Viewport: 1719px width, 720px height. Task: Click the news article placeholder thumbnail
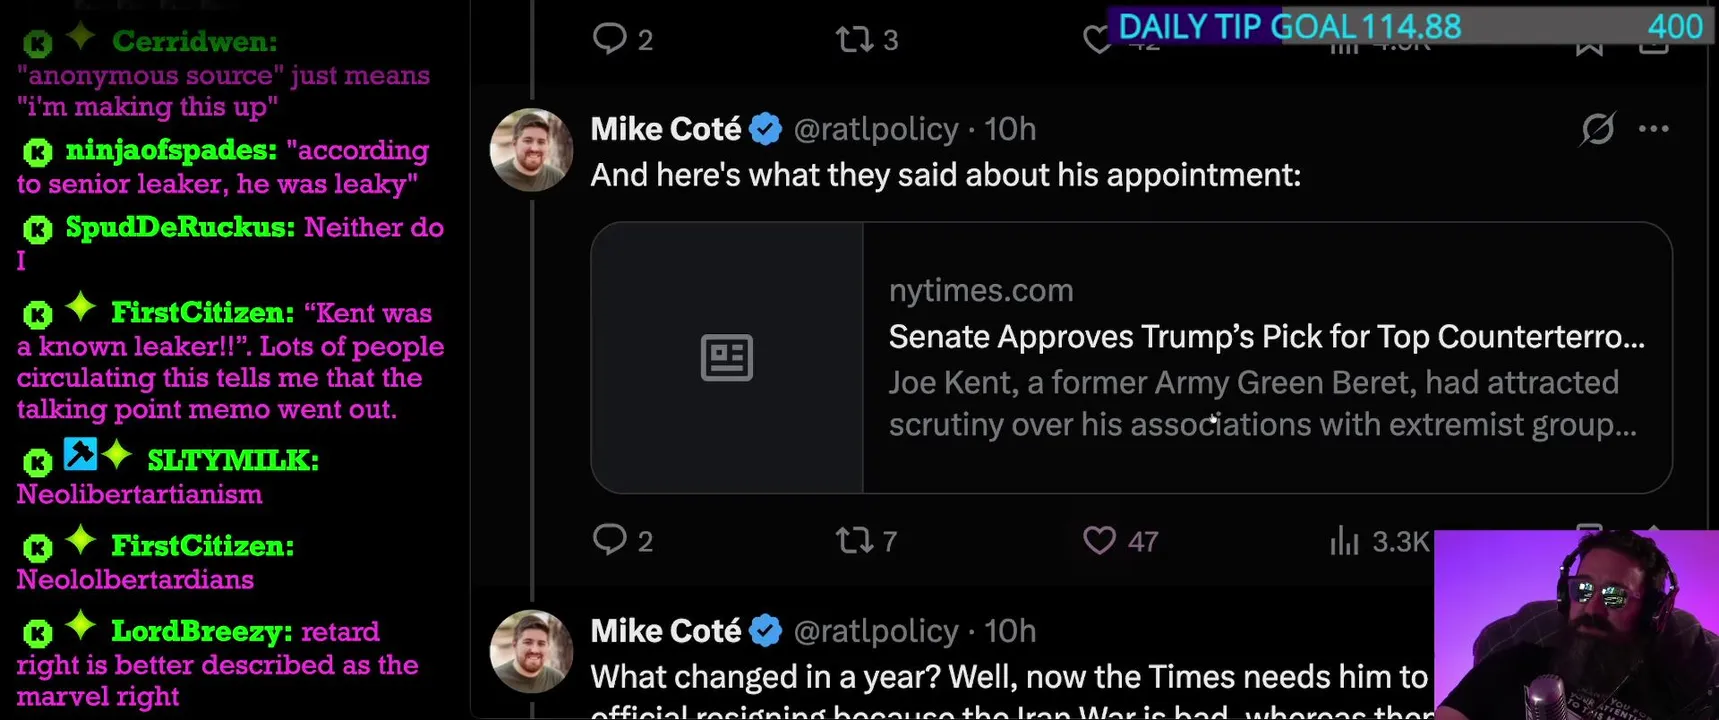727,358
